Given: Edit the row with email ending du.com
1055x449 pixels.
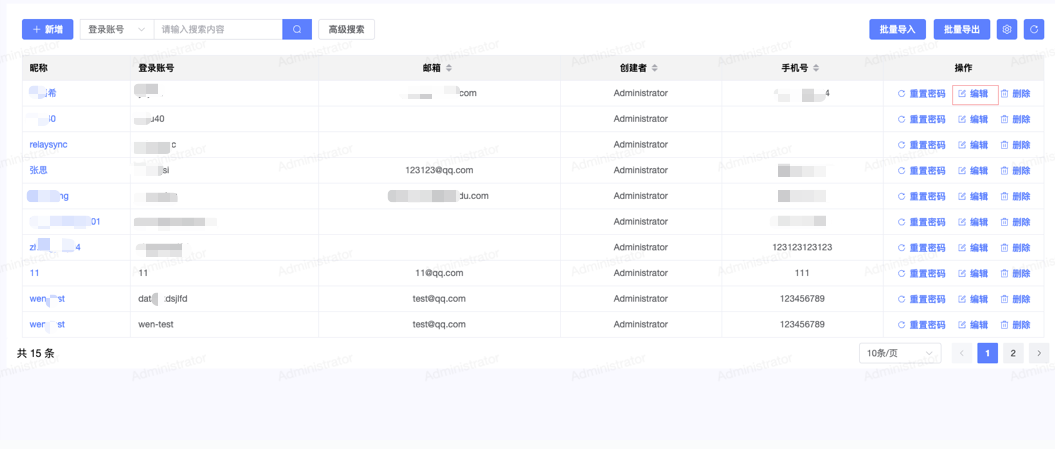Looking at the screenshot, I should point(973,196).
